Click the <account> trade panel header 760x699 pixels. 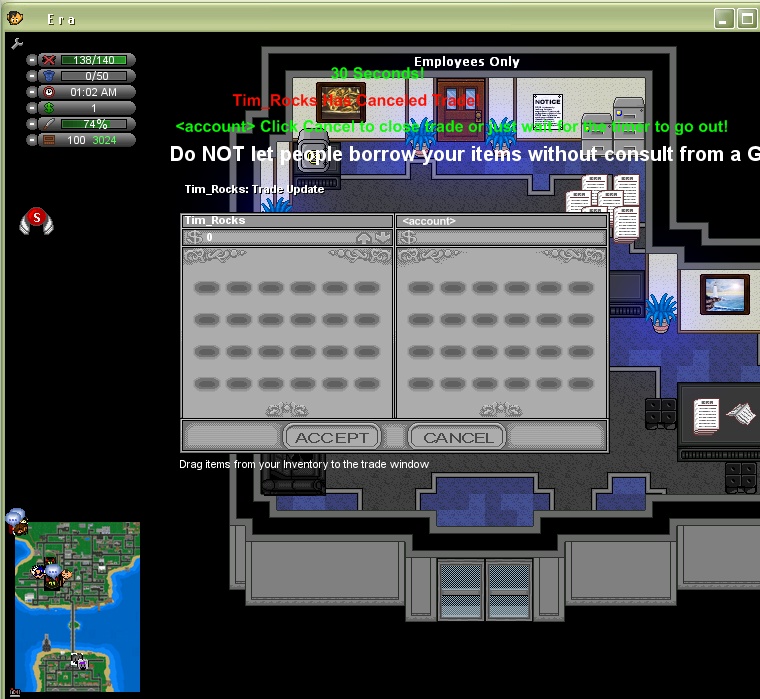[502, 221]
